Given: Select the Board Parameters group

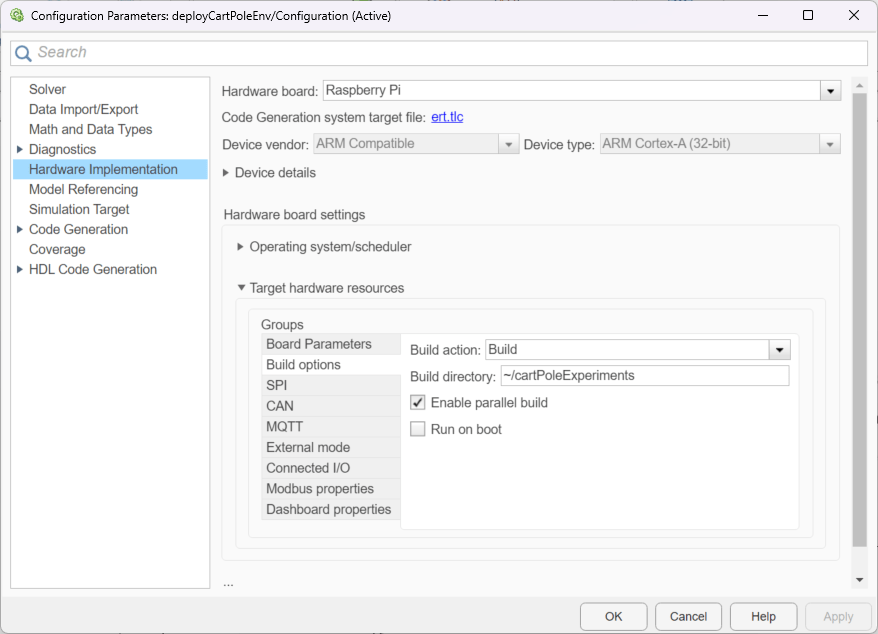Looking at the screenshot, I should coord(318,344).
